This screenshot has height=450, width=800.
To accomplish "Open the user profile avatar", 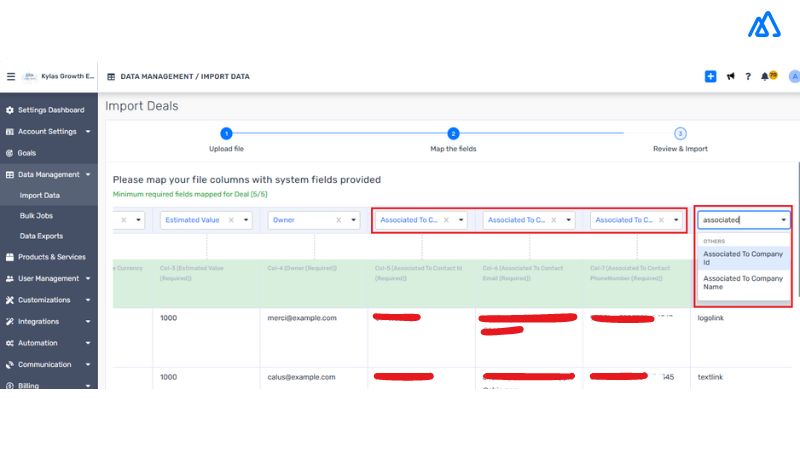I will (x=794, y=76).
